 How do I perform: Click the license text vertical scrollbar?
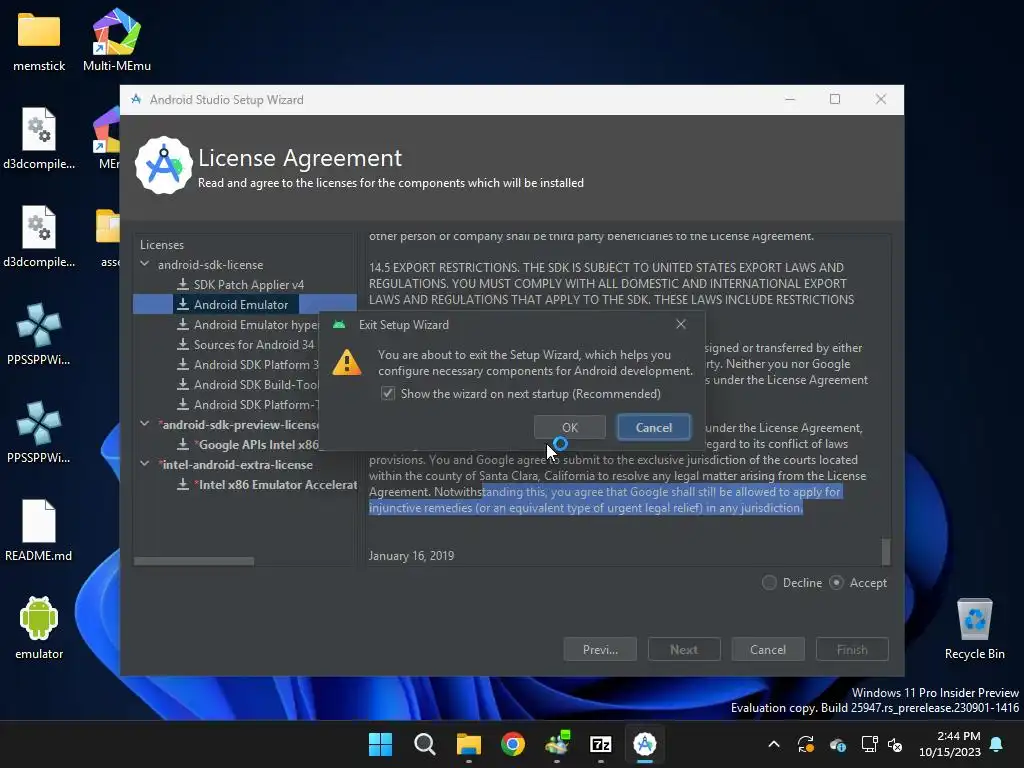tap(886, 551)
